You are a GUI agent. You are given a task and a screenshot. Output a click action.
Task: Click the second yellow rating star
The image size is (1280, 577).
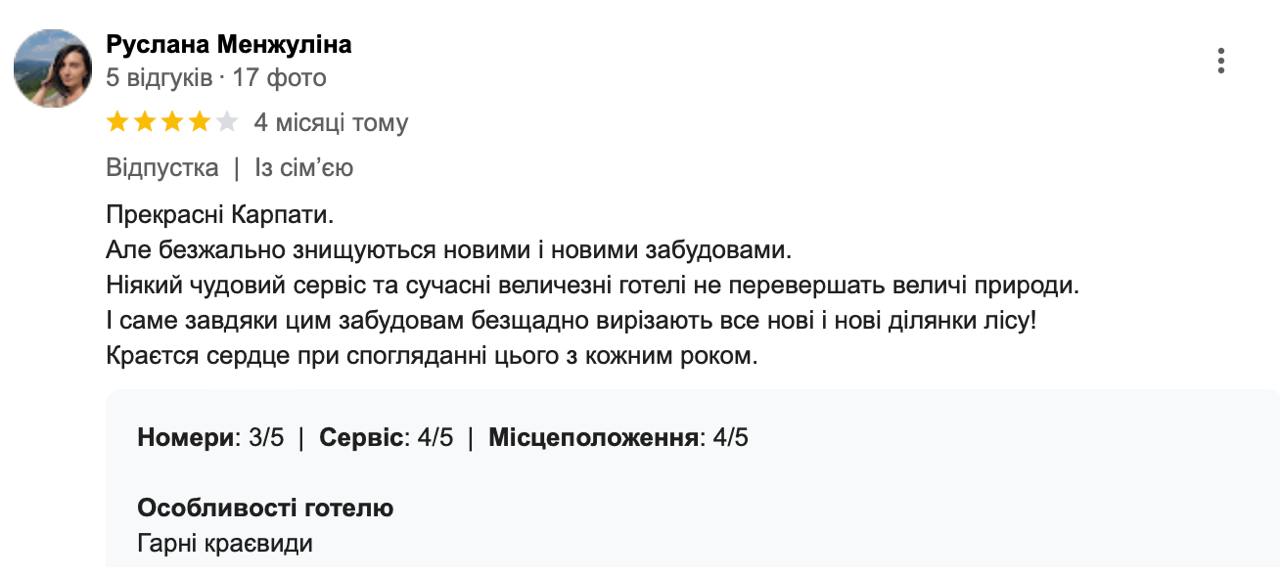[x=145, y=123]
